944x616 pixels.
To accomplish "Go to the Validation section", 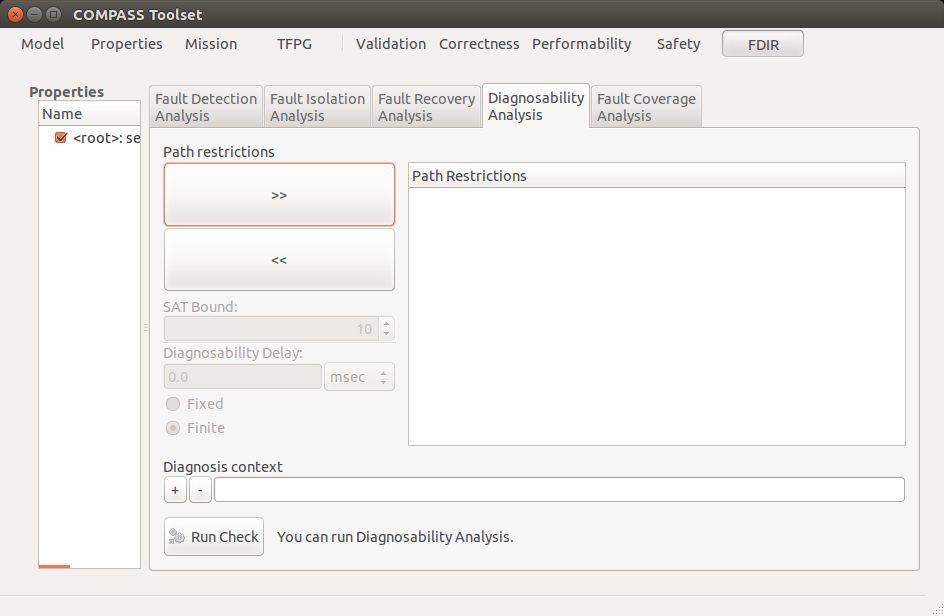I will pos(391,44).
